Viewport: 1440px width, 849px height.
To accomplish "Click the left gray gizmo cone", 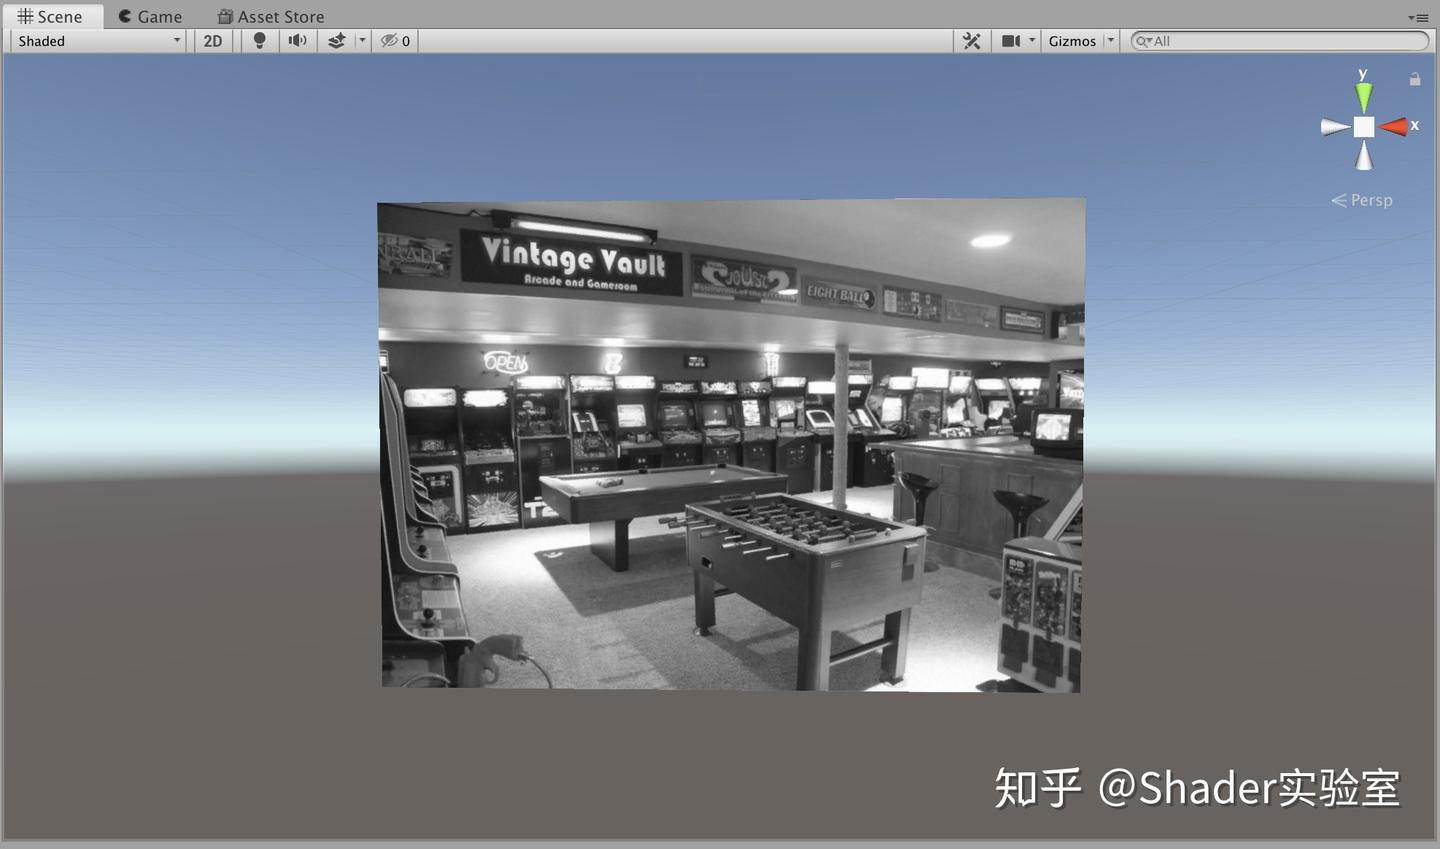I will point(1335,127).
